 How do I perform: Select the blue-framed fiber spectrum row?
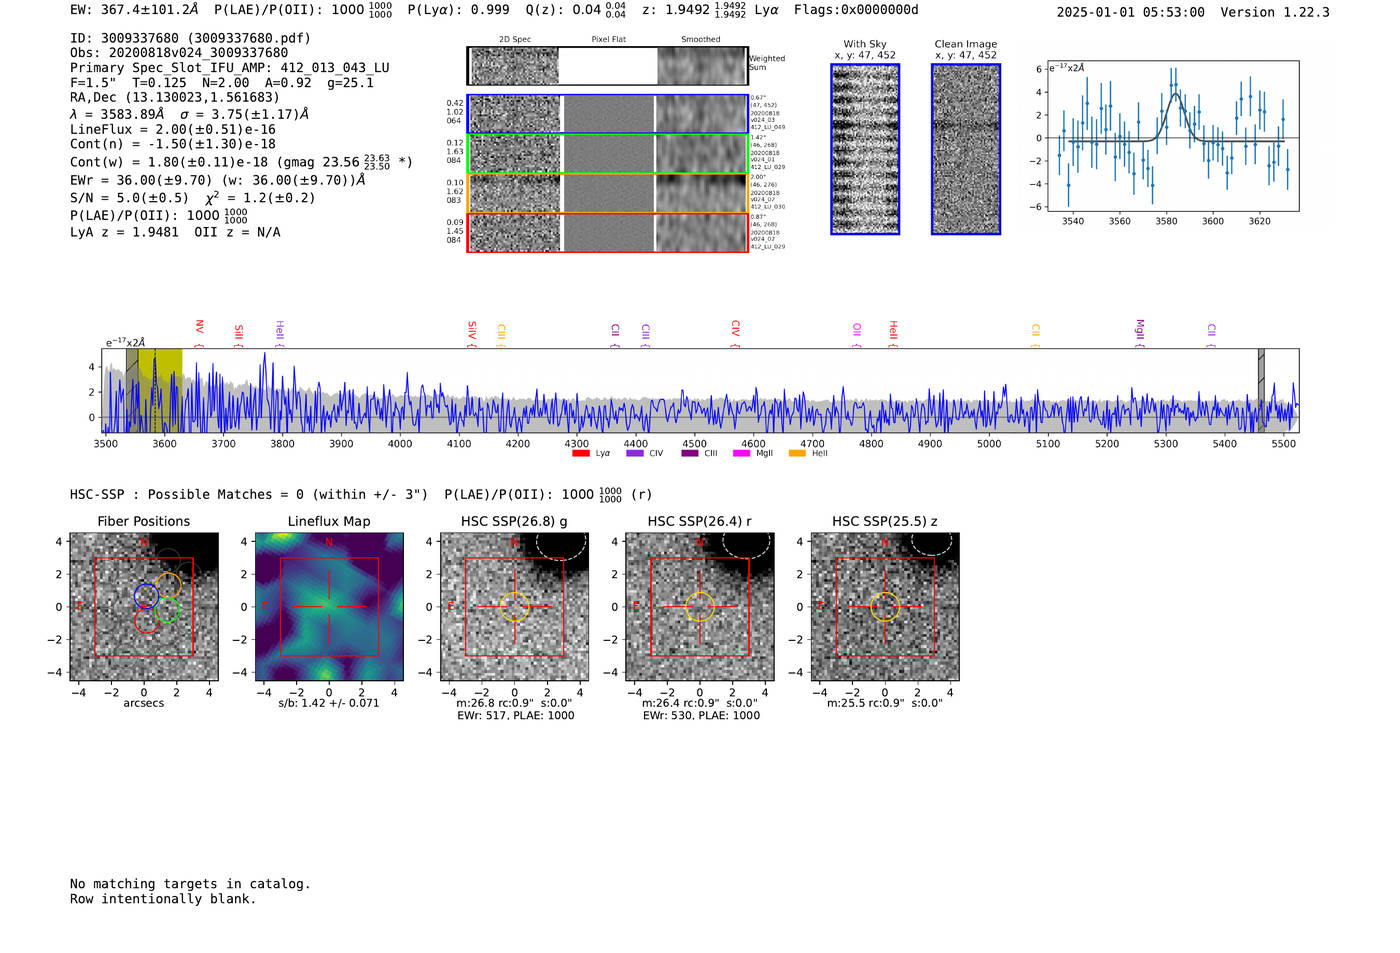click(x=607, y=114)
